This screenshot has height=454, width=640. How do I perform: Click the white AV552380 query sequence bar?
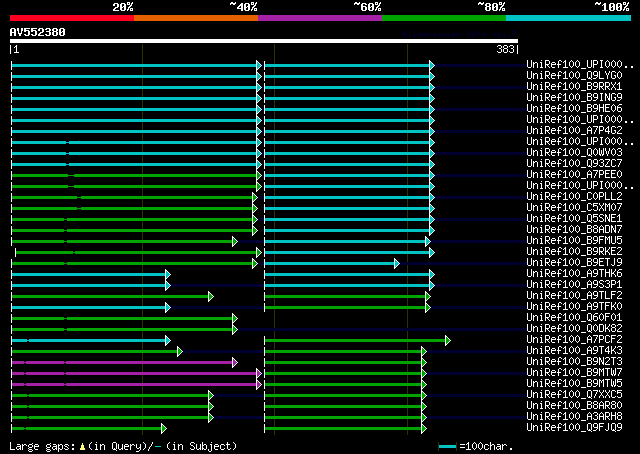[x=264, y=41]
